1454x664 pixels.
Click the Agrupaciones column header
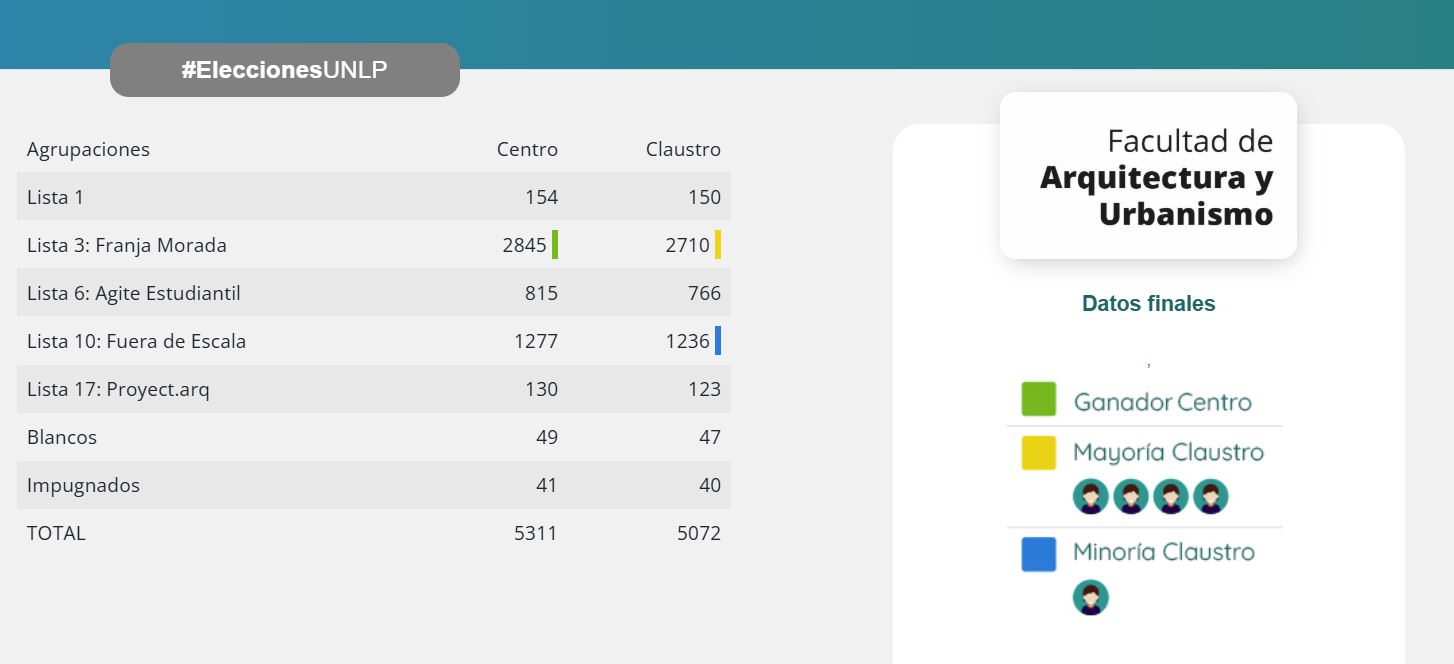pyautogui.click(x=88, y=149)
